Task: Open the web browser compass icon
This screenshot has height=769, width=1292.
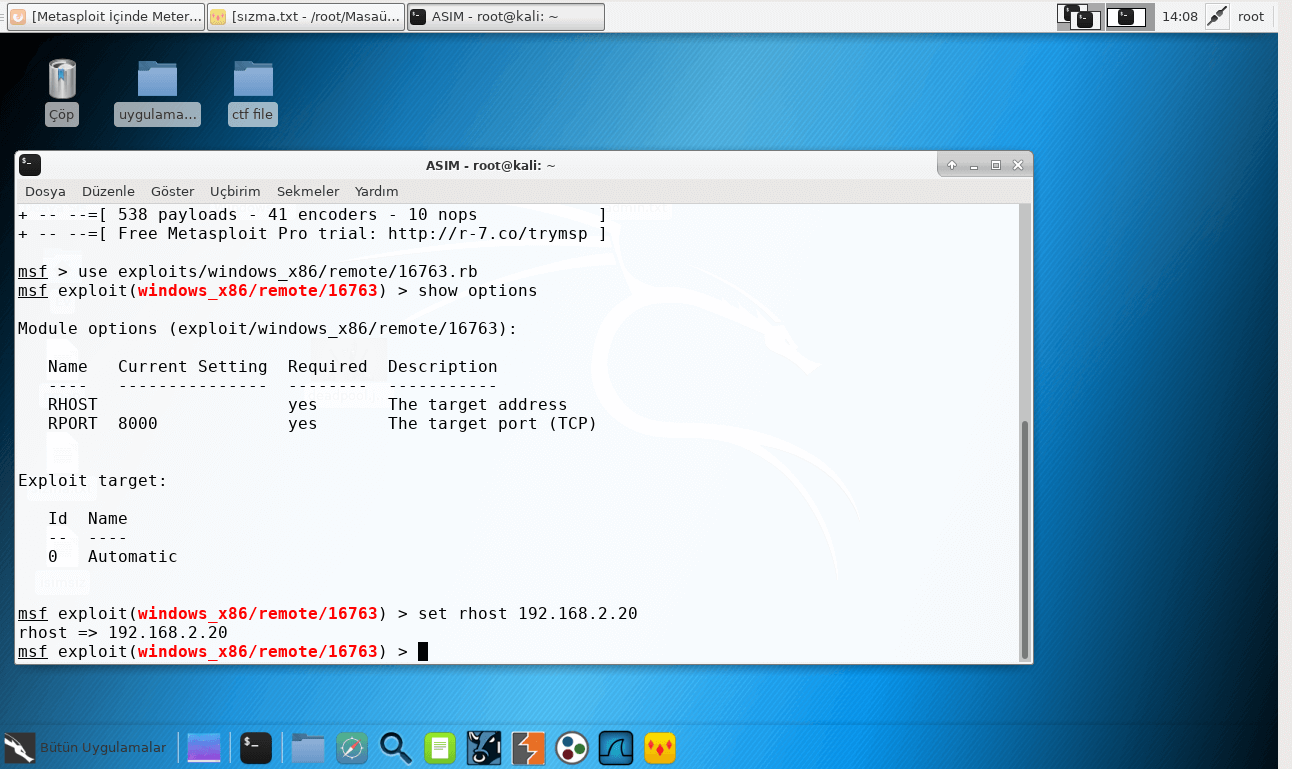Action: (352, 747)
